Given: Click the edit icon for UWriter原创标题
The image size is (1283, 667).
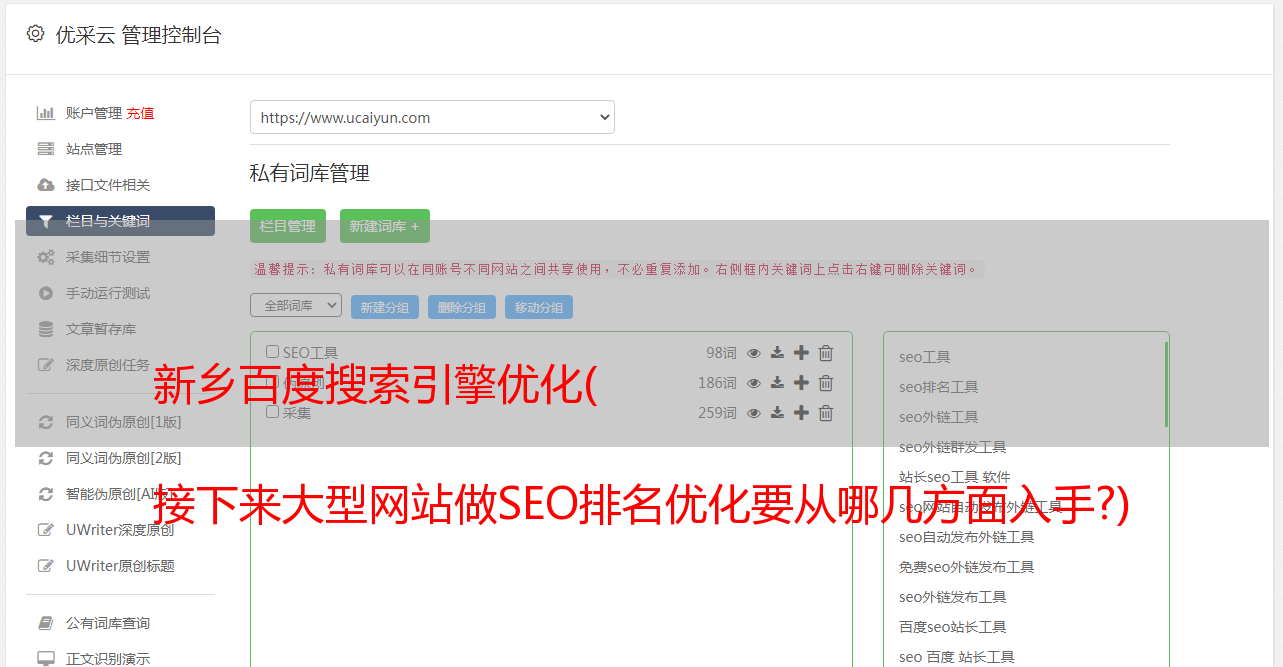Looking at the screenshot, I should [45, 566].
